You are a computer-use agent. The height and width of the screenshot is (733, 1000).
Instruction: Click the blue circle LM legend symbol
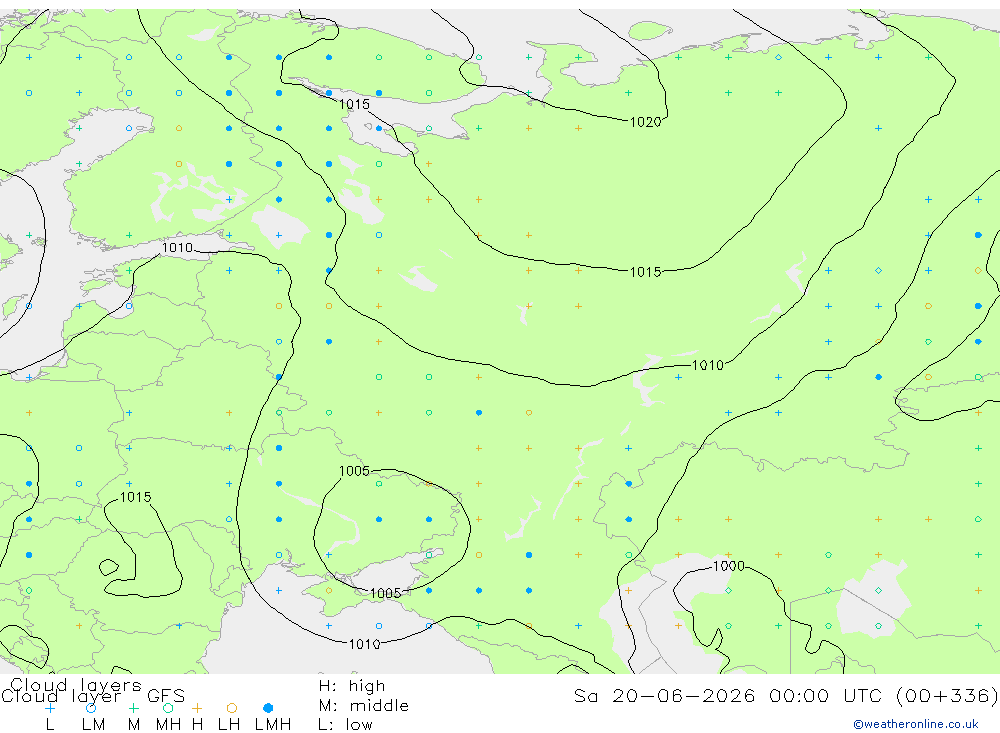click(x=91, y=708)
